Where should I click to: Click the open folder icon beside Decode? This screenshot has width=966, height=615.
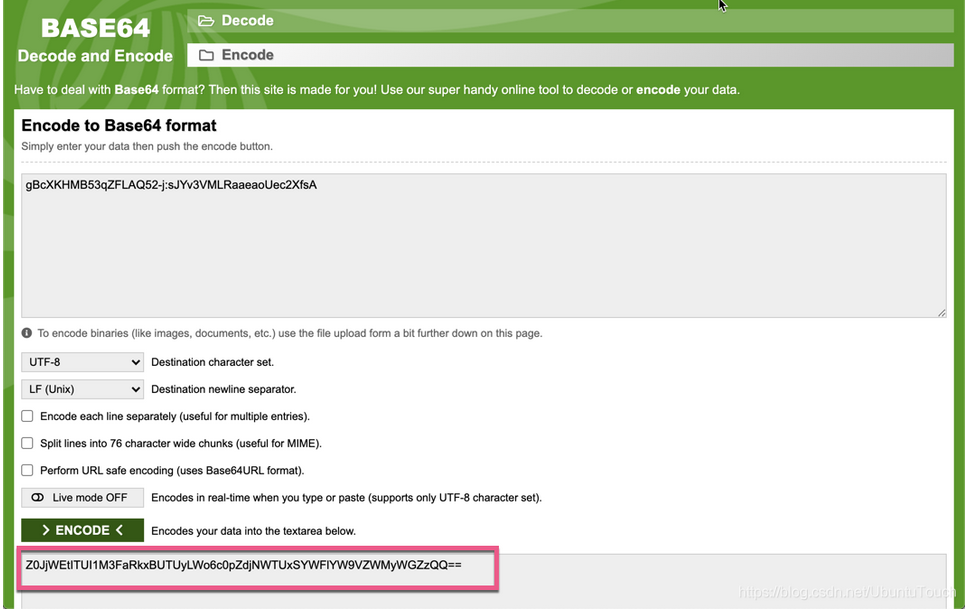(210, 19)
